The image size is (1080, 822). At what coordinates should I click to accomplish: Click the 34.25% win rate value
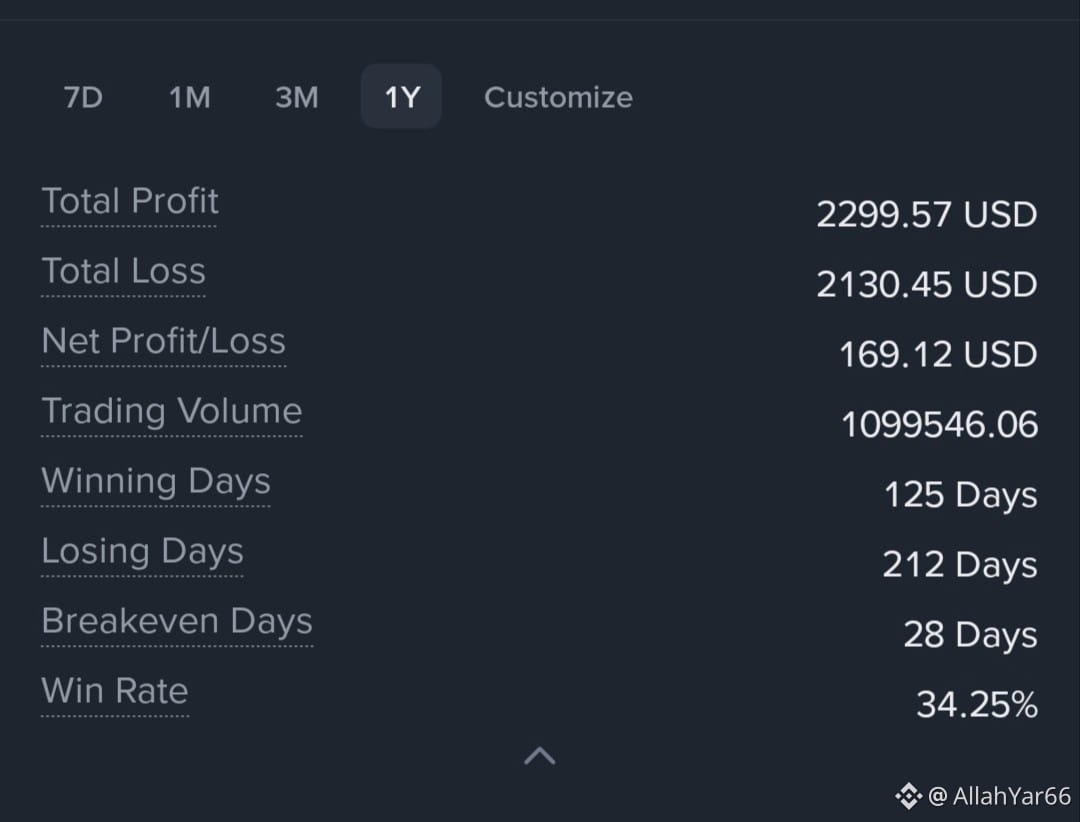pyautogui.click(x=977, y=704)
